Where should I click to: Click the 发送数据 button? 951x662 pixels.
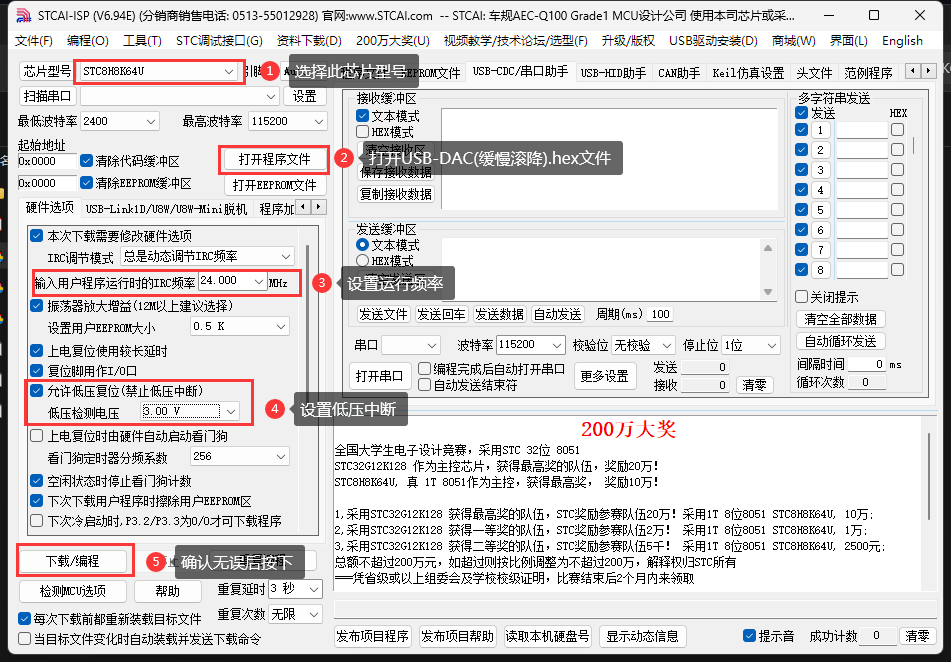pos(500,314)
